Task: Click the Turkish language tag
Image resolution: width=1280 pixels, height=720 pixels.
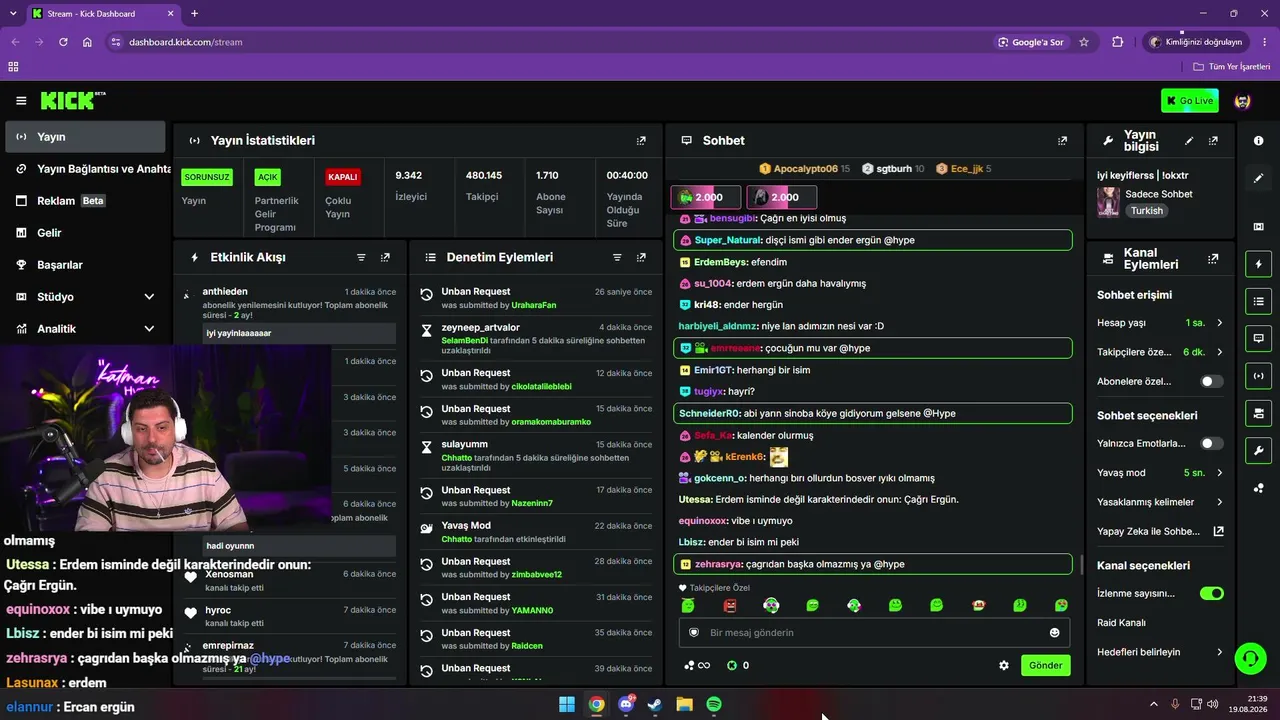Action: [x=1147, y=211]
